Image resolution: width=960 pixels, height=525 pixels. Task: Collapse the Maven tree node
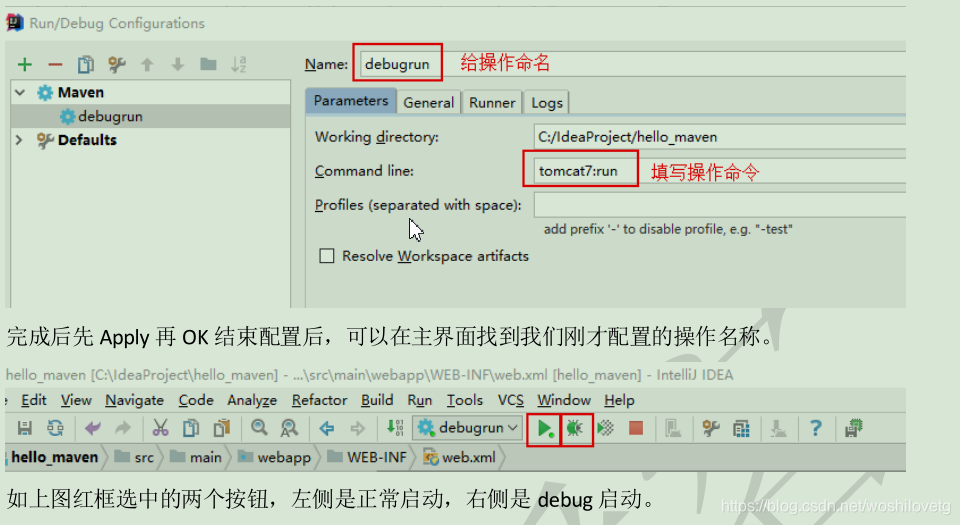(20, 92)
